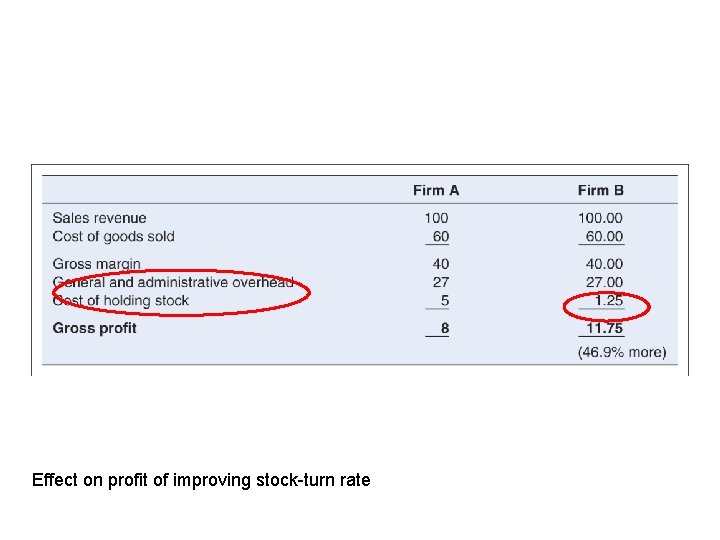Click Firm A's gross margin value 40
The image size is (720, 540).
coord(440,264)
